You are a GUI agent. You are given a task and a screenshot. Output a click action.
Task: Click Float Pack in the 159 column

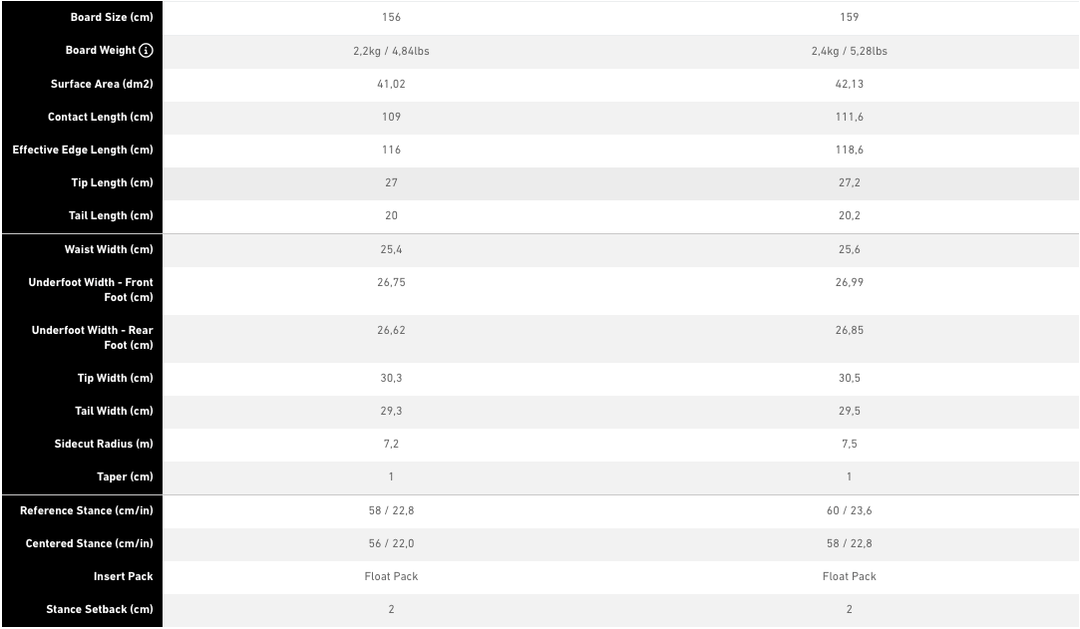[x=849, y=577]
